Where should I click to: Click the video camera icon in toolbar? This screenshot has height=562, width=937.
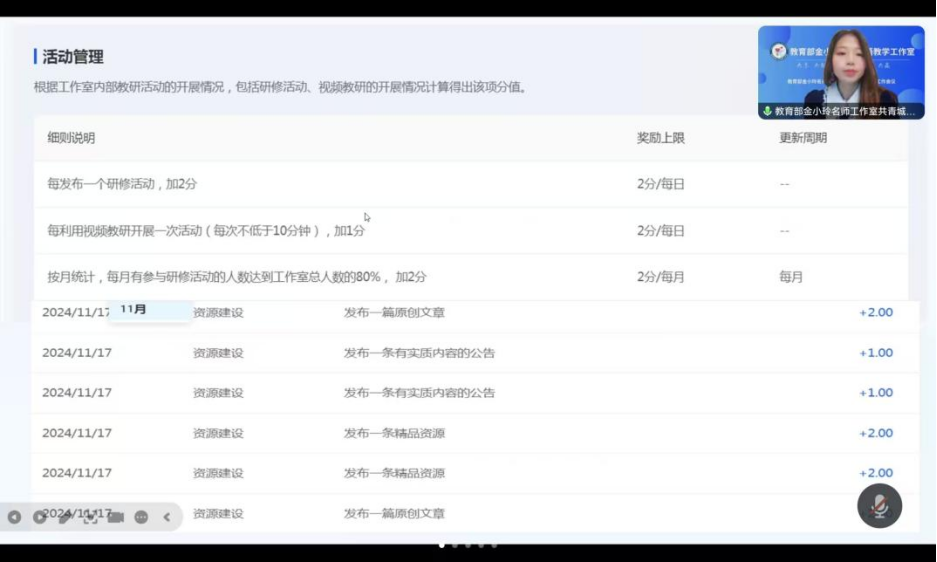click(x=116, y=517)
